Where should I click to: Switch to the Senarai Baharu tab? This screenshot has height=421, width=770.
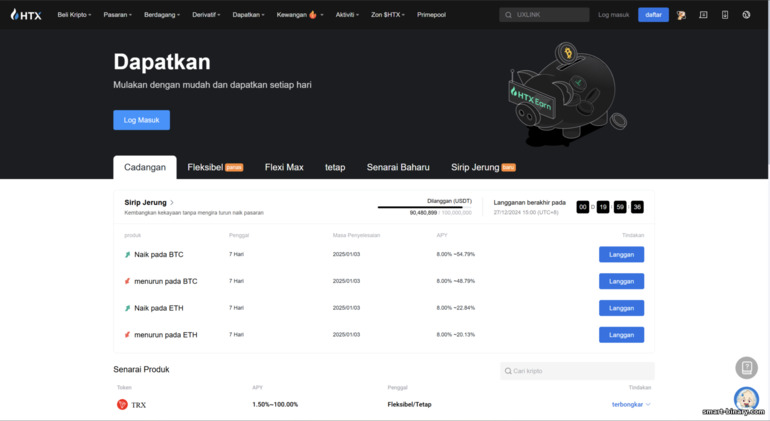[398, 167]
